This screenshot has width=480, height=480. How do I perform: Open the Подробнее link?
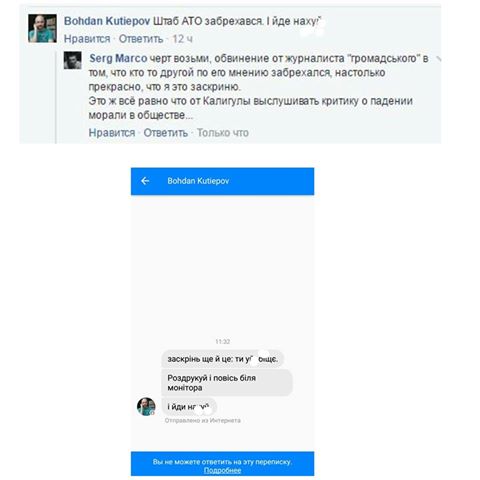click(x=222, y=470)
